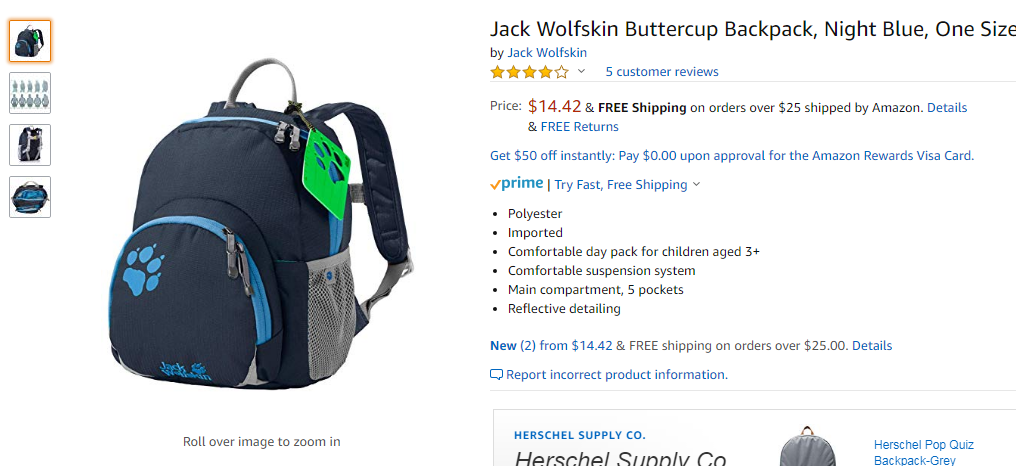The width and height of the screenshot is (1016, 466).
Task: Open the Herschel Pop Quiz Backpack-Grey link
Action: [923, 452]
